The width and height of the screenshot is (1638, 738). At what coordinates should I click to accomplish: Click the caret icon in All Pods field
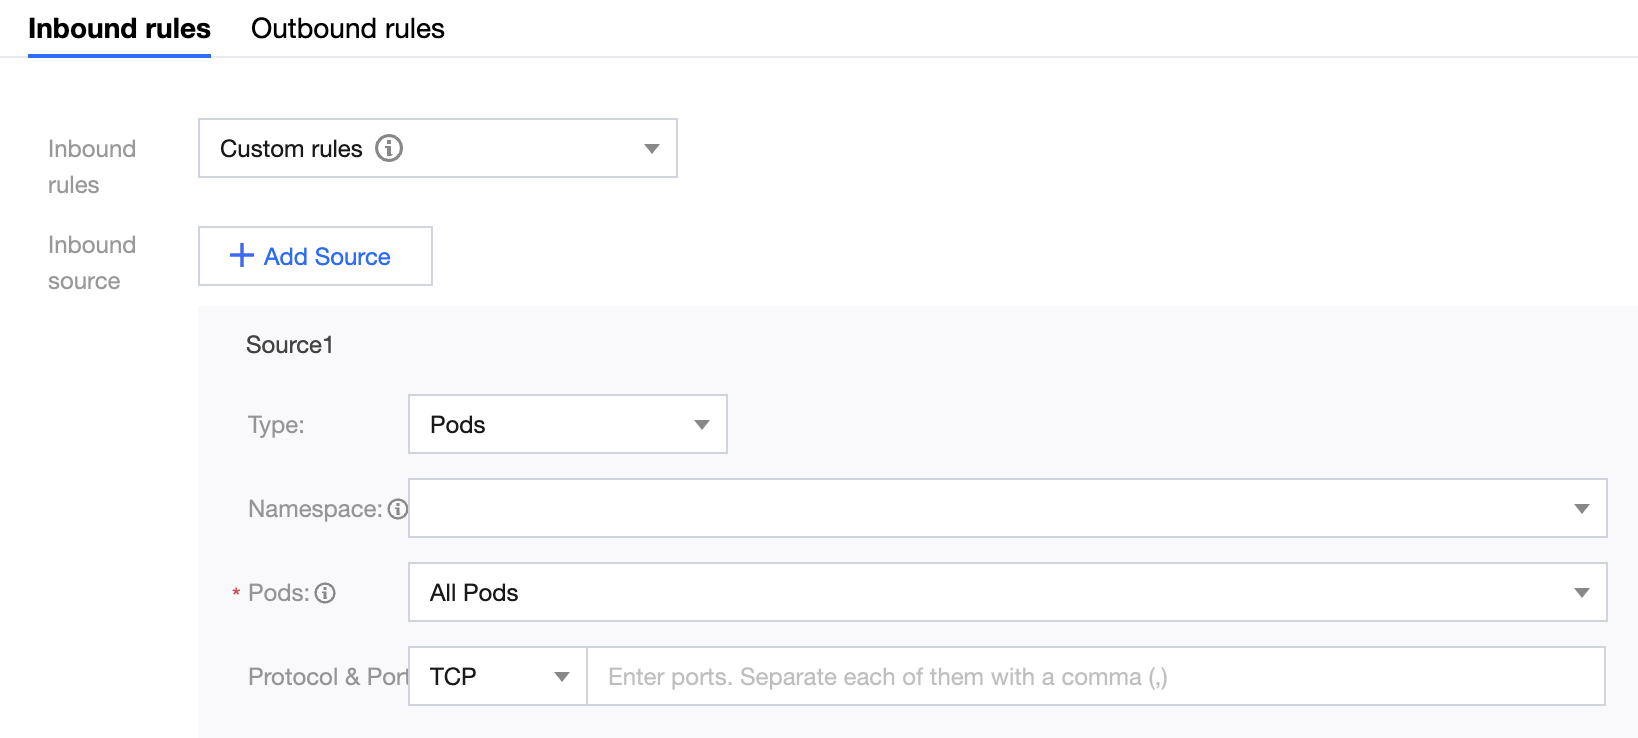[x=1581, y=593]
